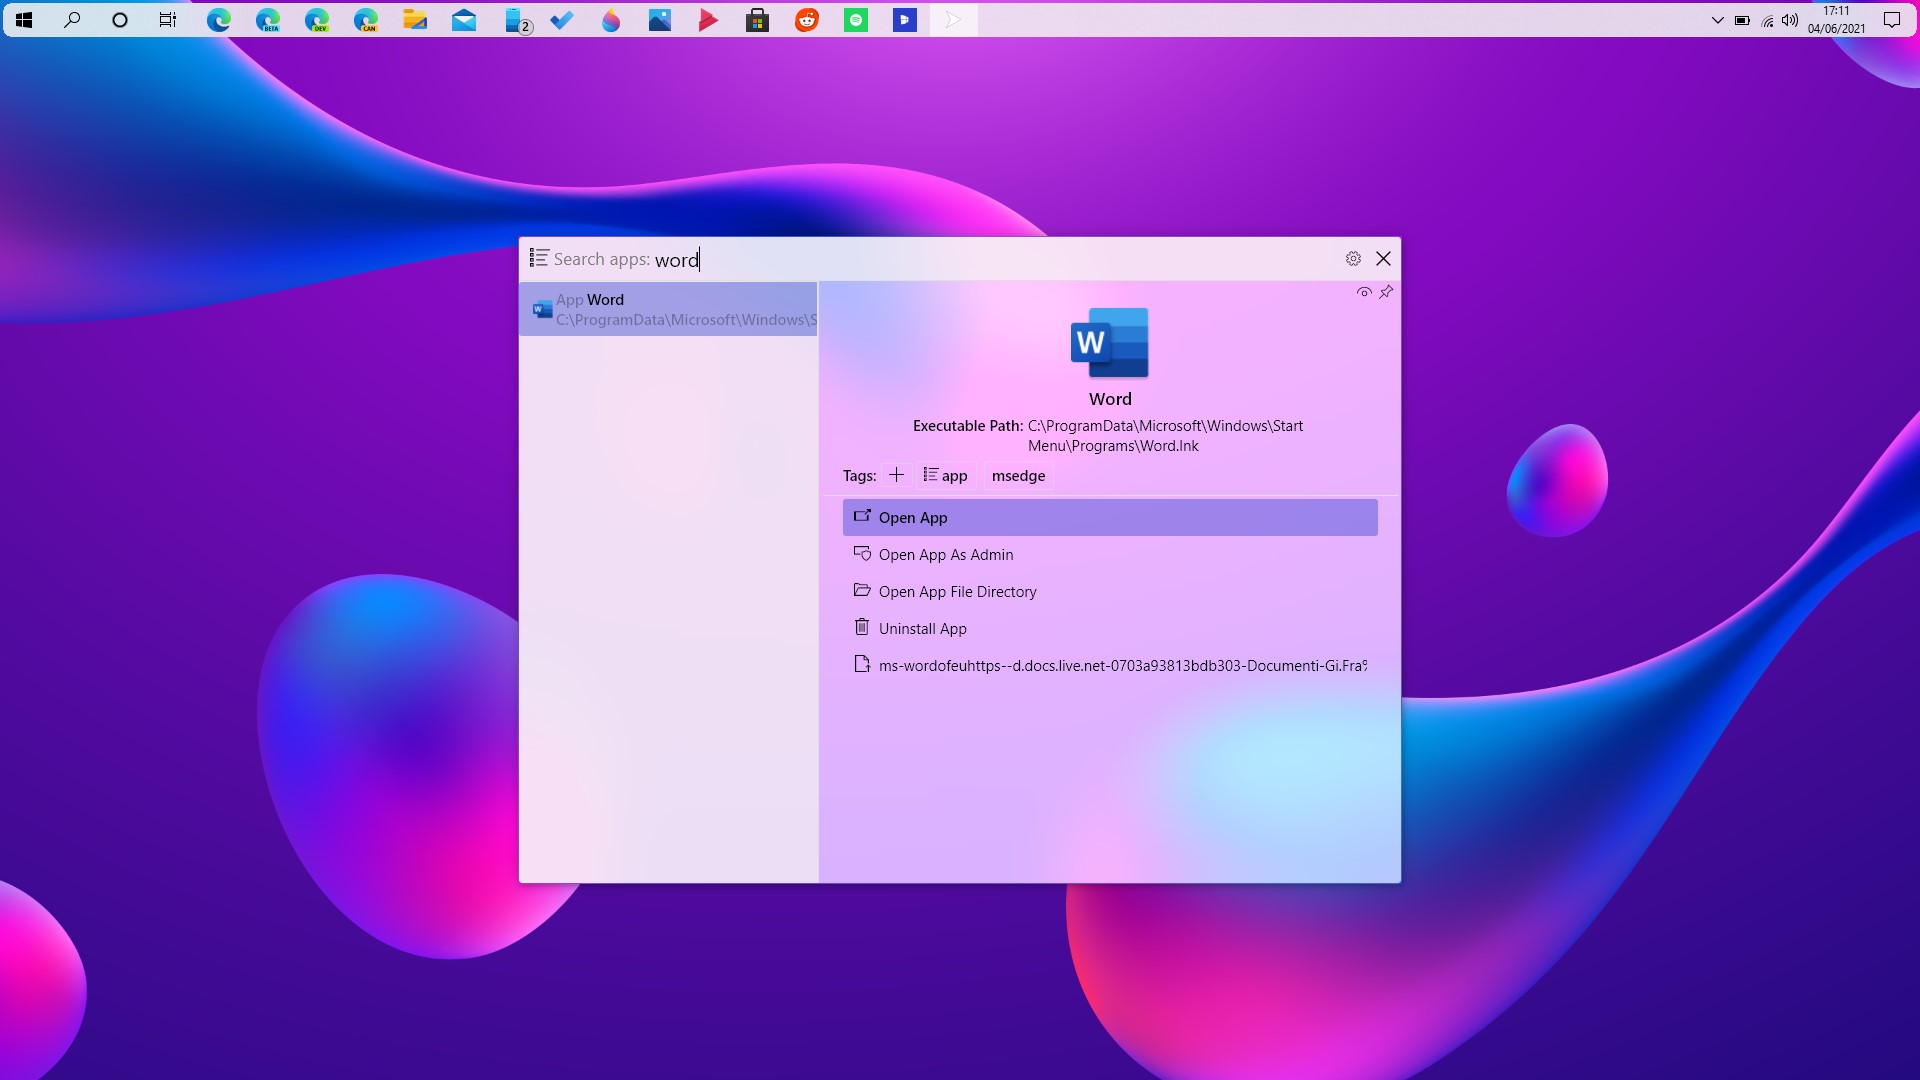Open the Windows Start menu

coord(24,20)
